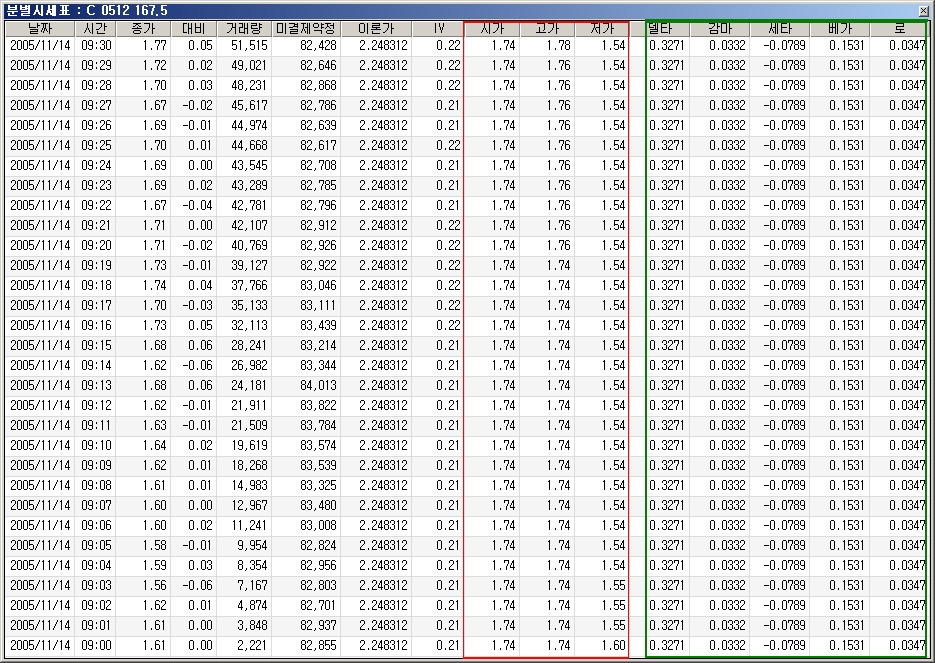Click the IV column header
This screenshot has width=935, height=663.
438,28
